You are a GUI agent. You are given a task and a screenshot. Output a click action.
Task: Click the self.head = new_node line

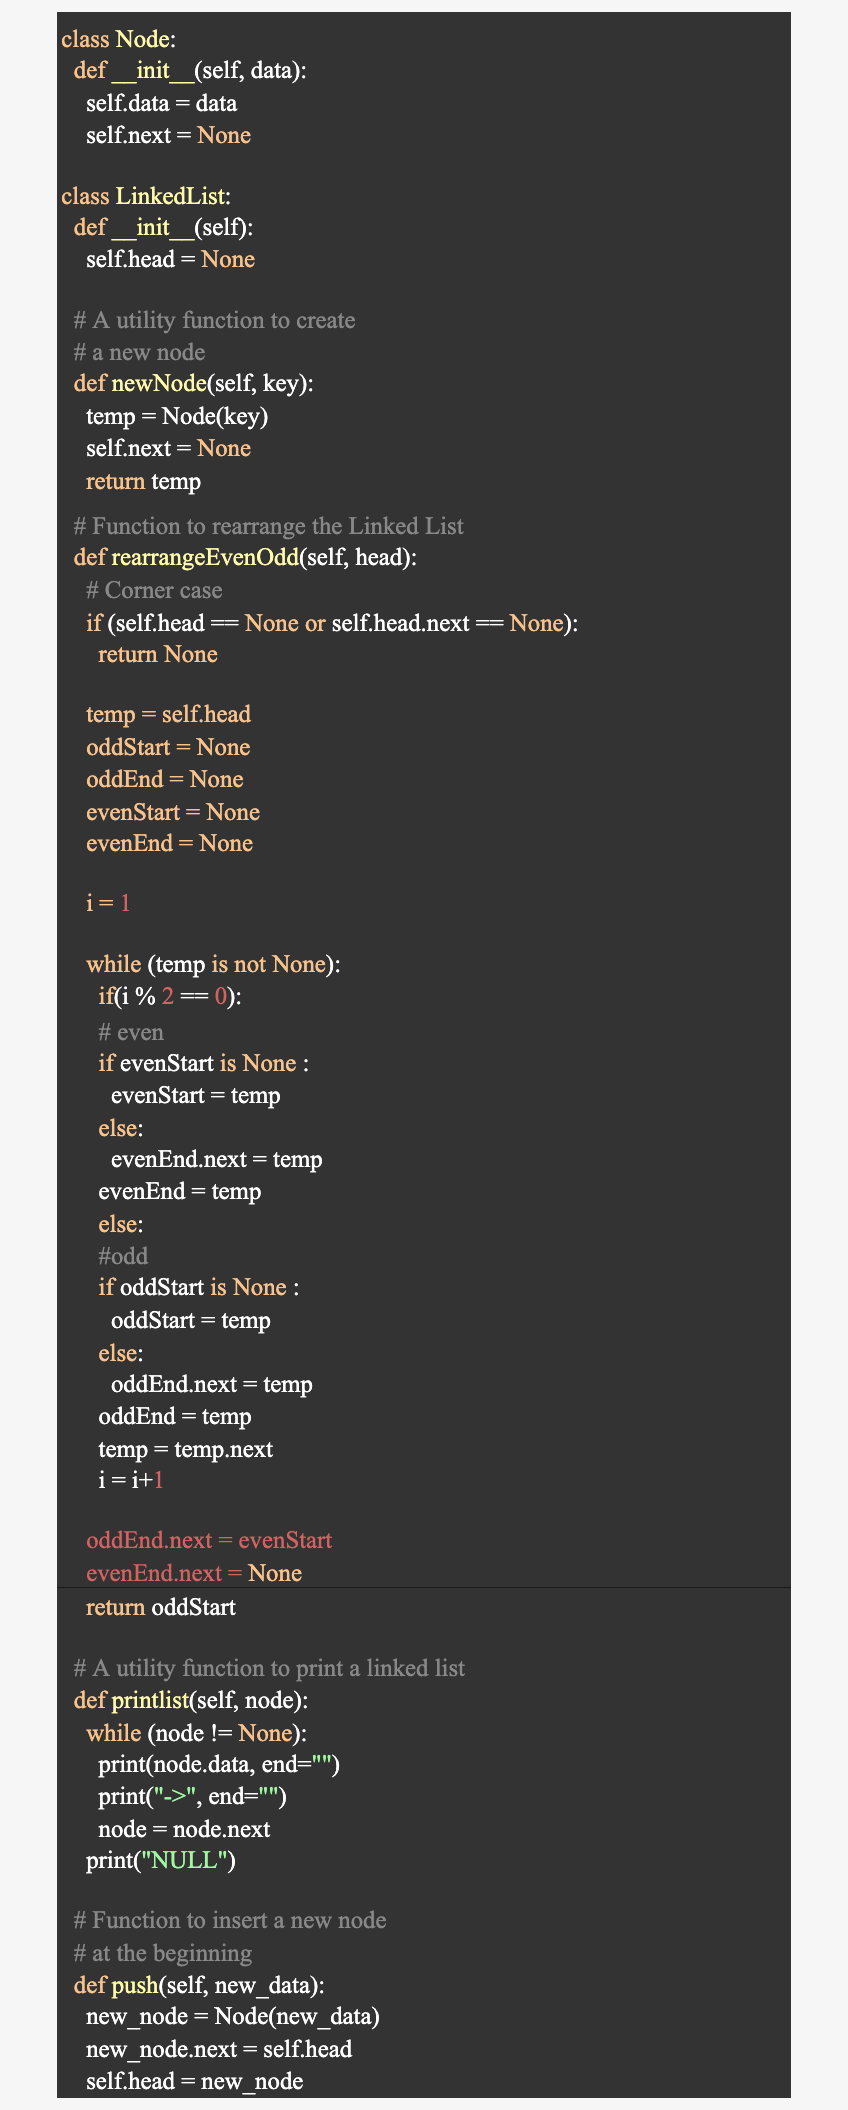click(194, 2082)
